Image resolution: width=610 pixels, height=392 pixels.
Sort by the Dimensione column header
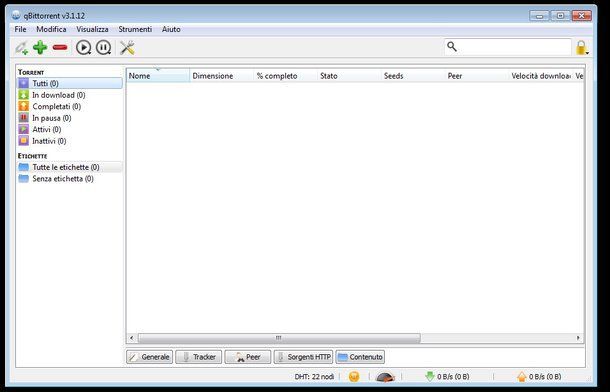click(x=222, y=76)
